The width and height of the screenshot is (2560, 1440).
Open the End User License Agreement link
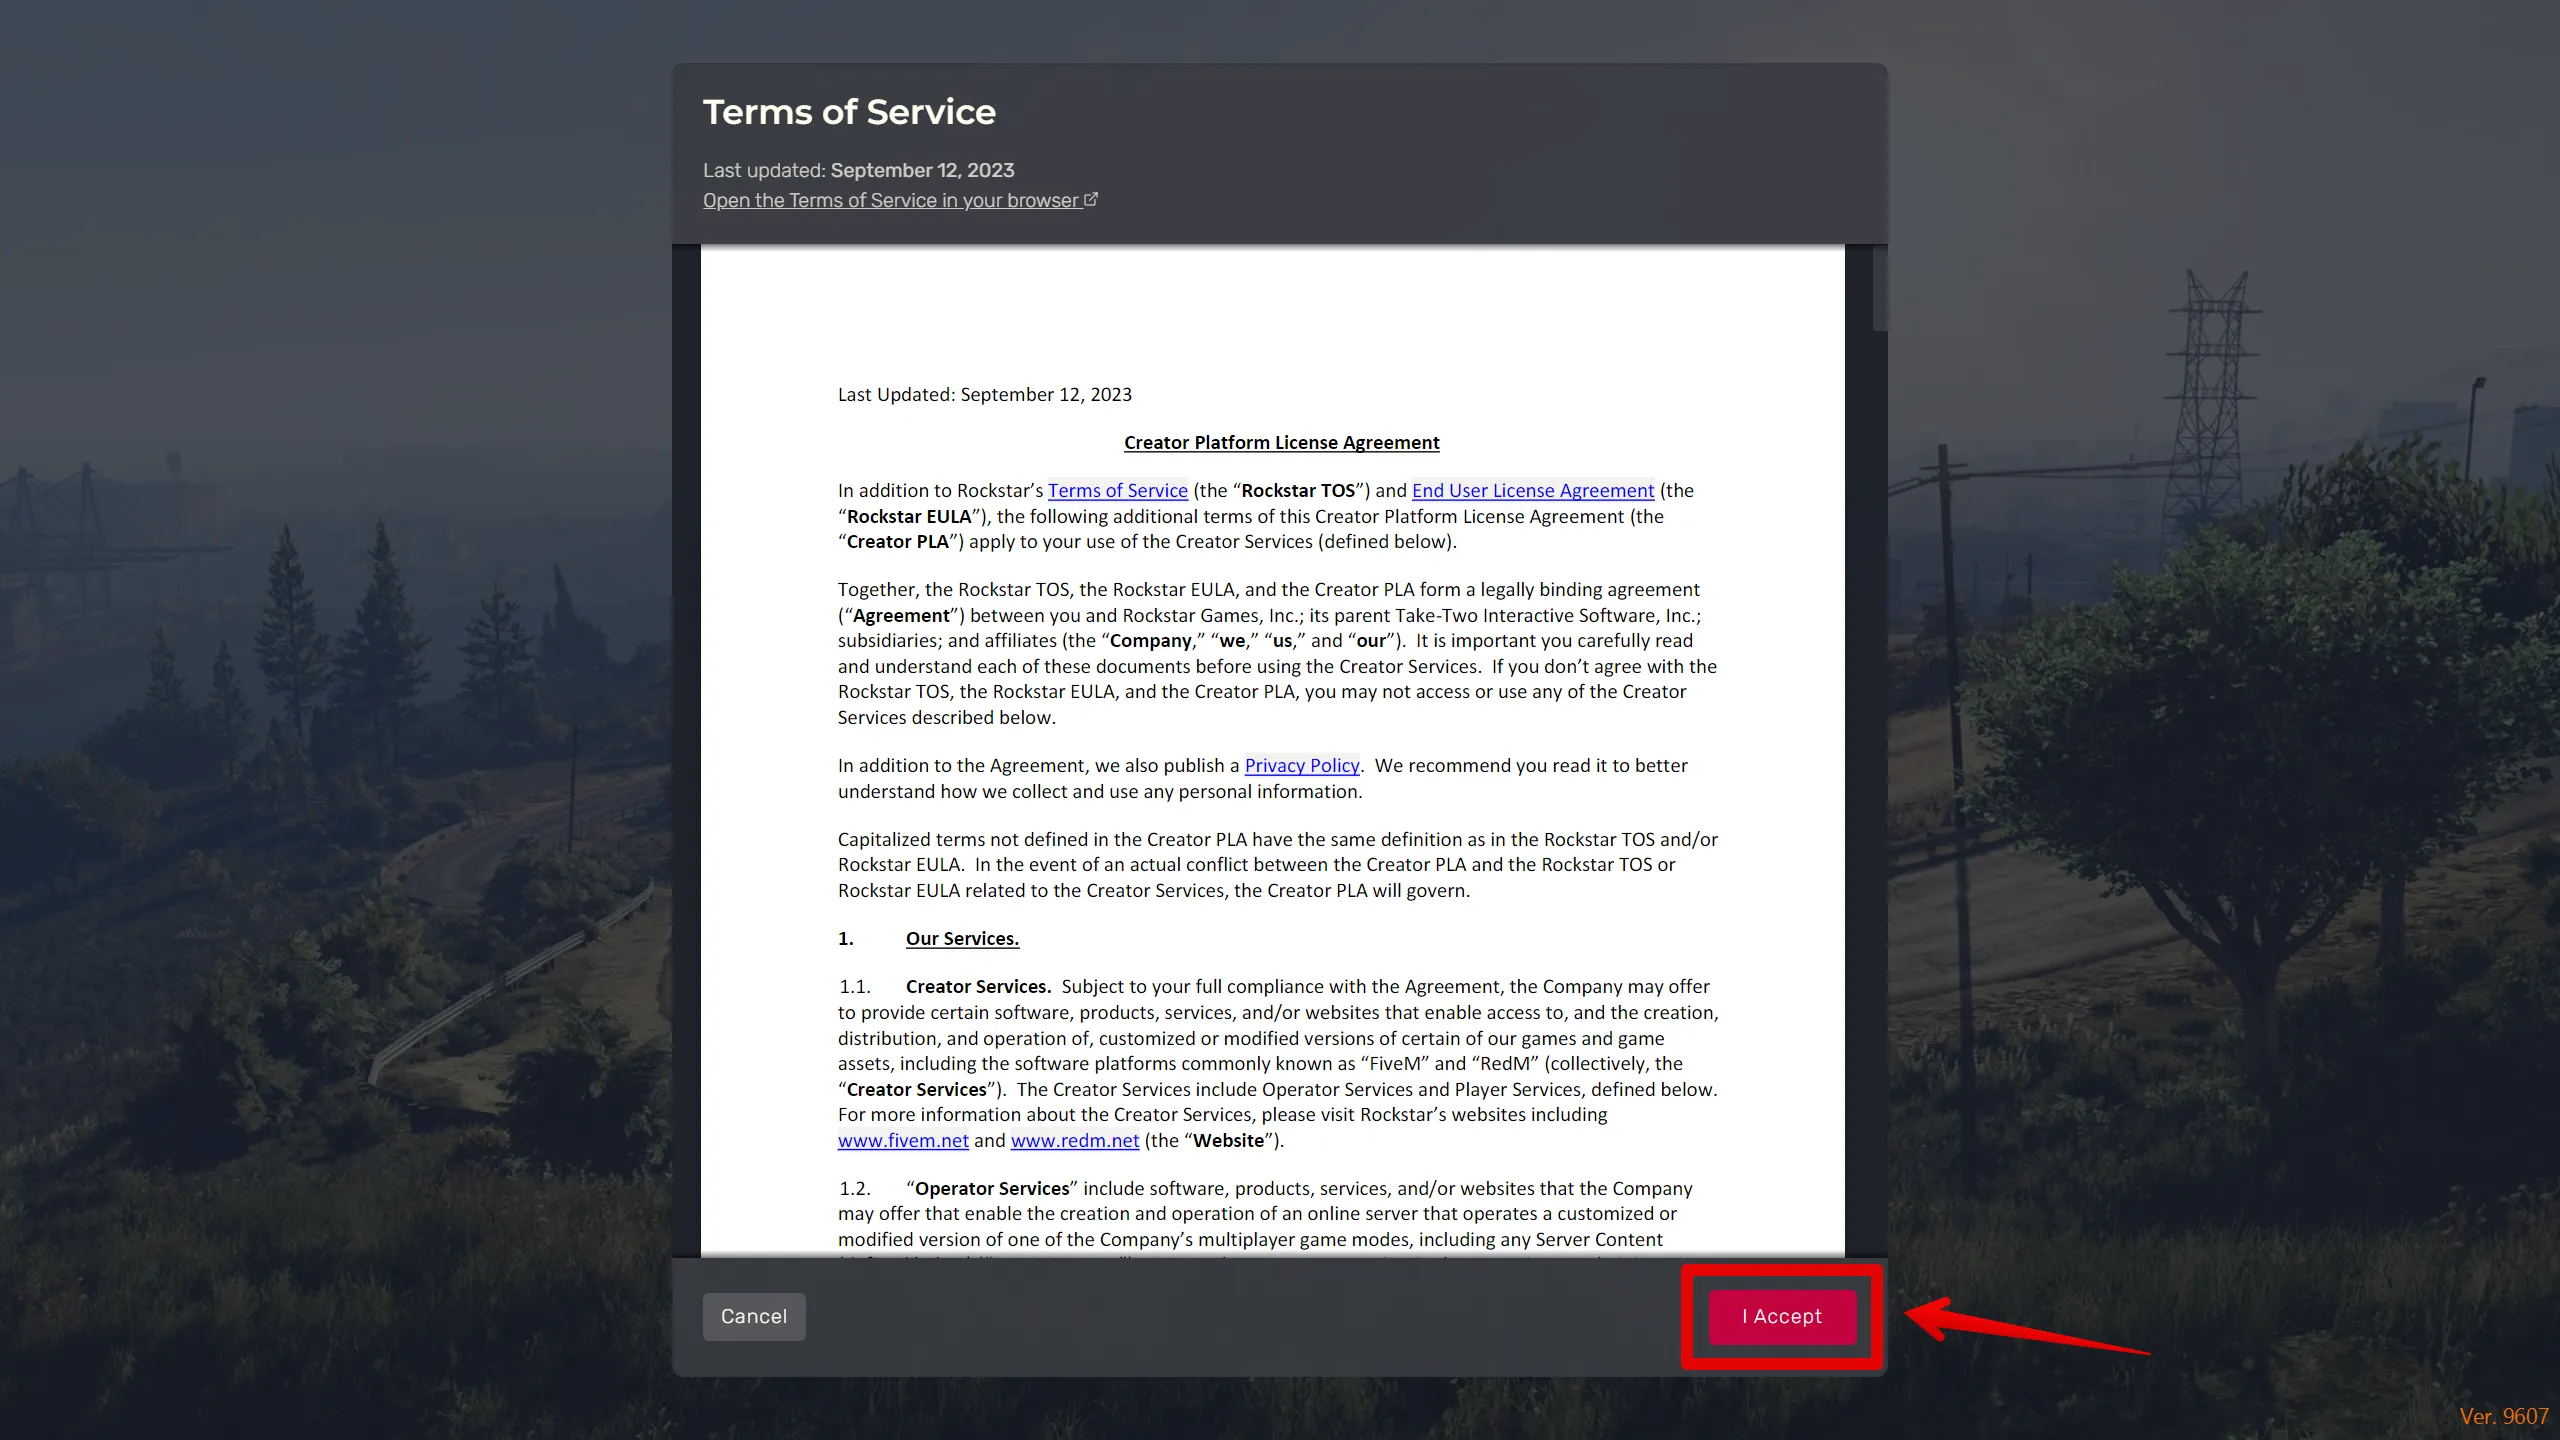1533,491
